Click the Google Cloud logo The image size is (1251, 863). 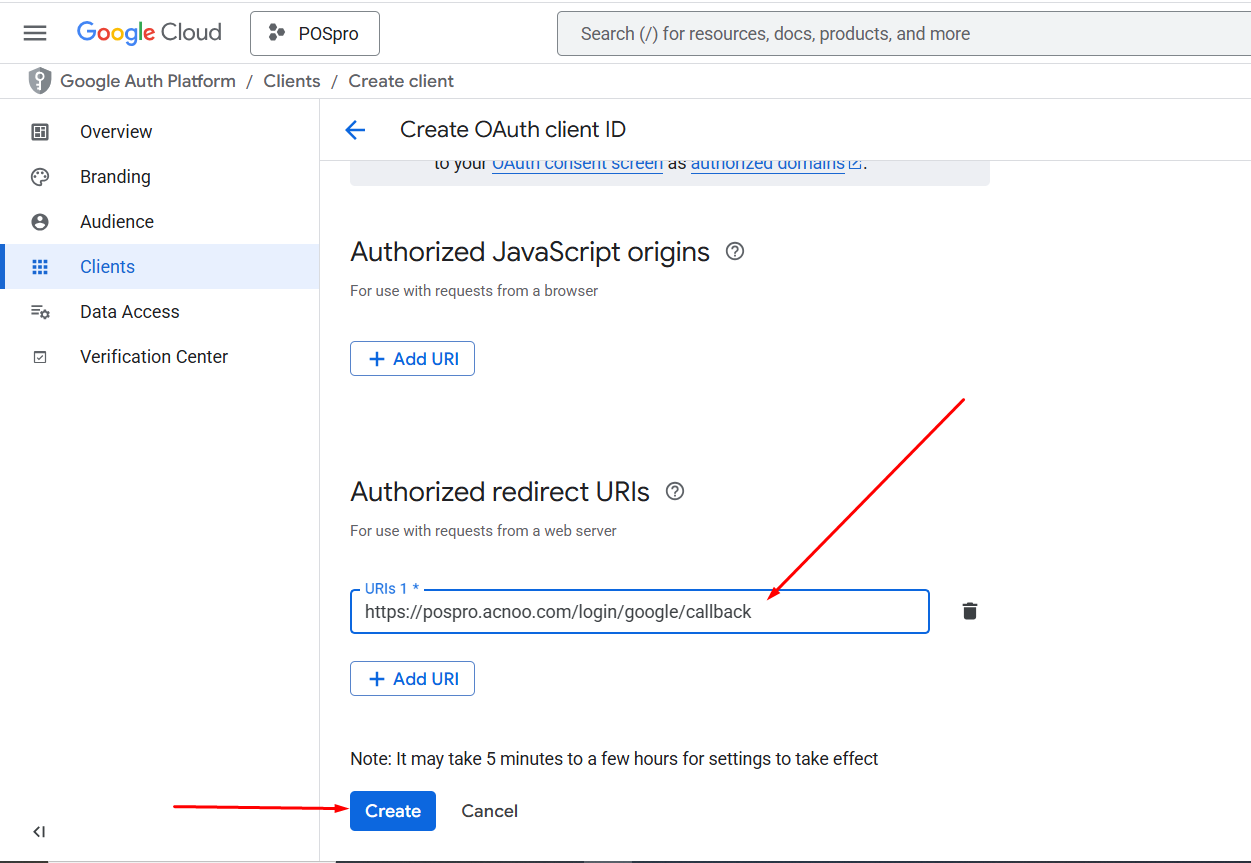tap(149, 33)
